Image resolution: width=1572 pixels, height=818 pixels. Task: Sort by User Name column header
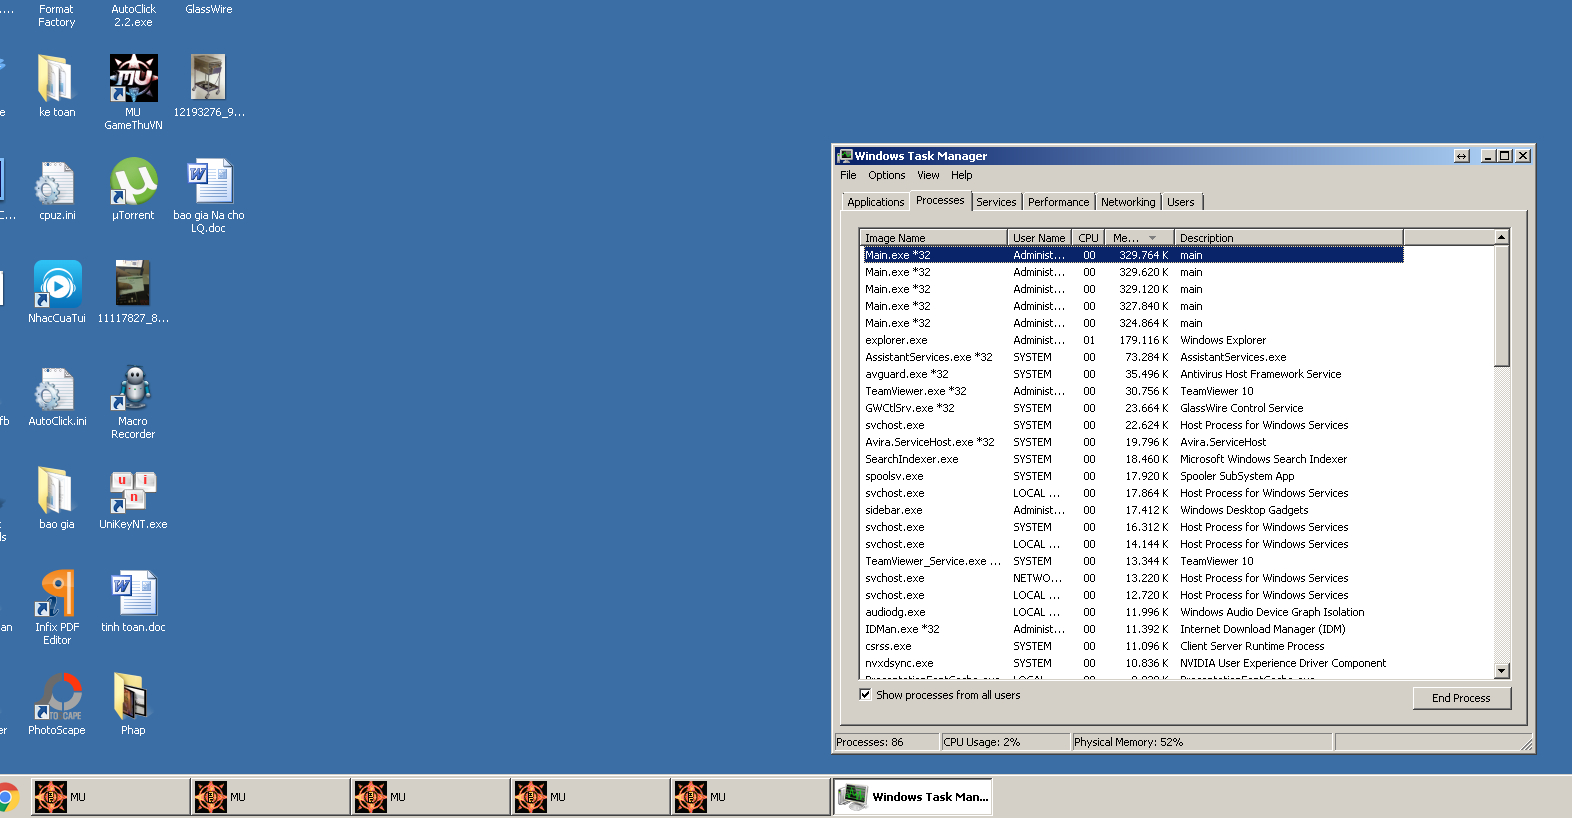click(x=1039, y=238)
